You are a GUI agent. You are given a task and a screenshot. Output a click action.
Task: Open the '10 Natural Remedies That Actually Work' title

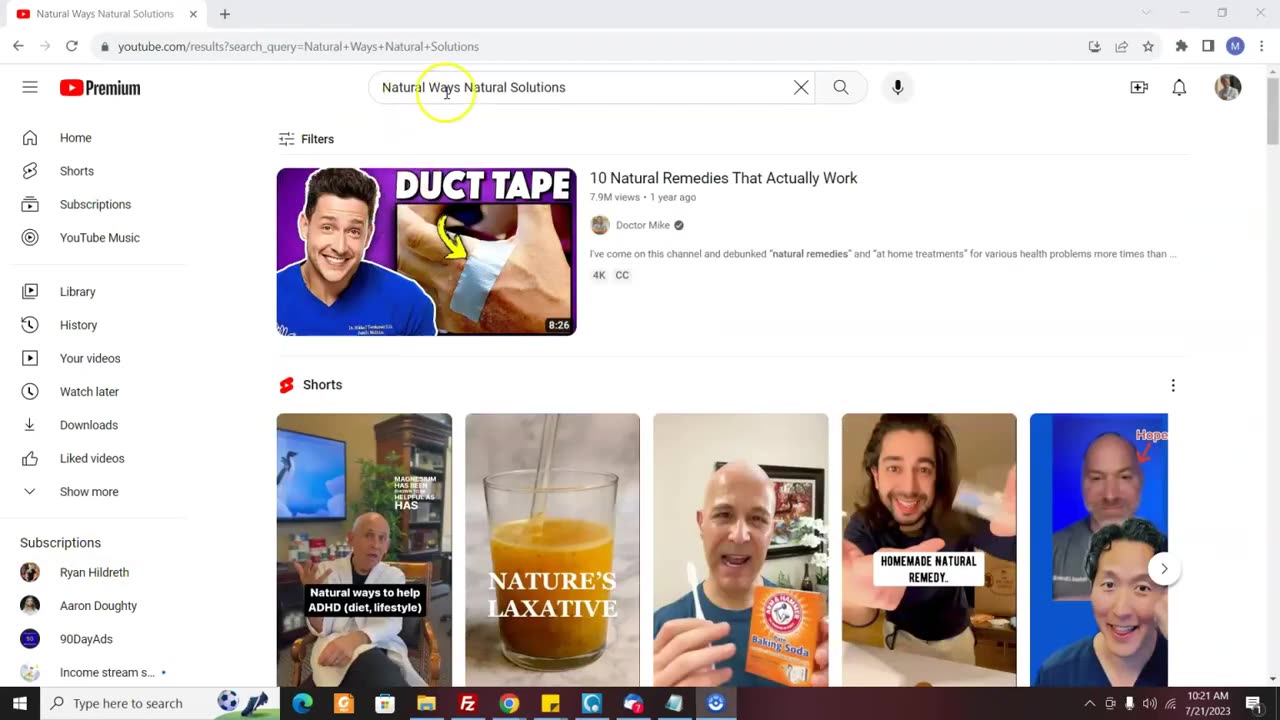tap(723, 178)
